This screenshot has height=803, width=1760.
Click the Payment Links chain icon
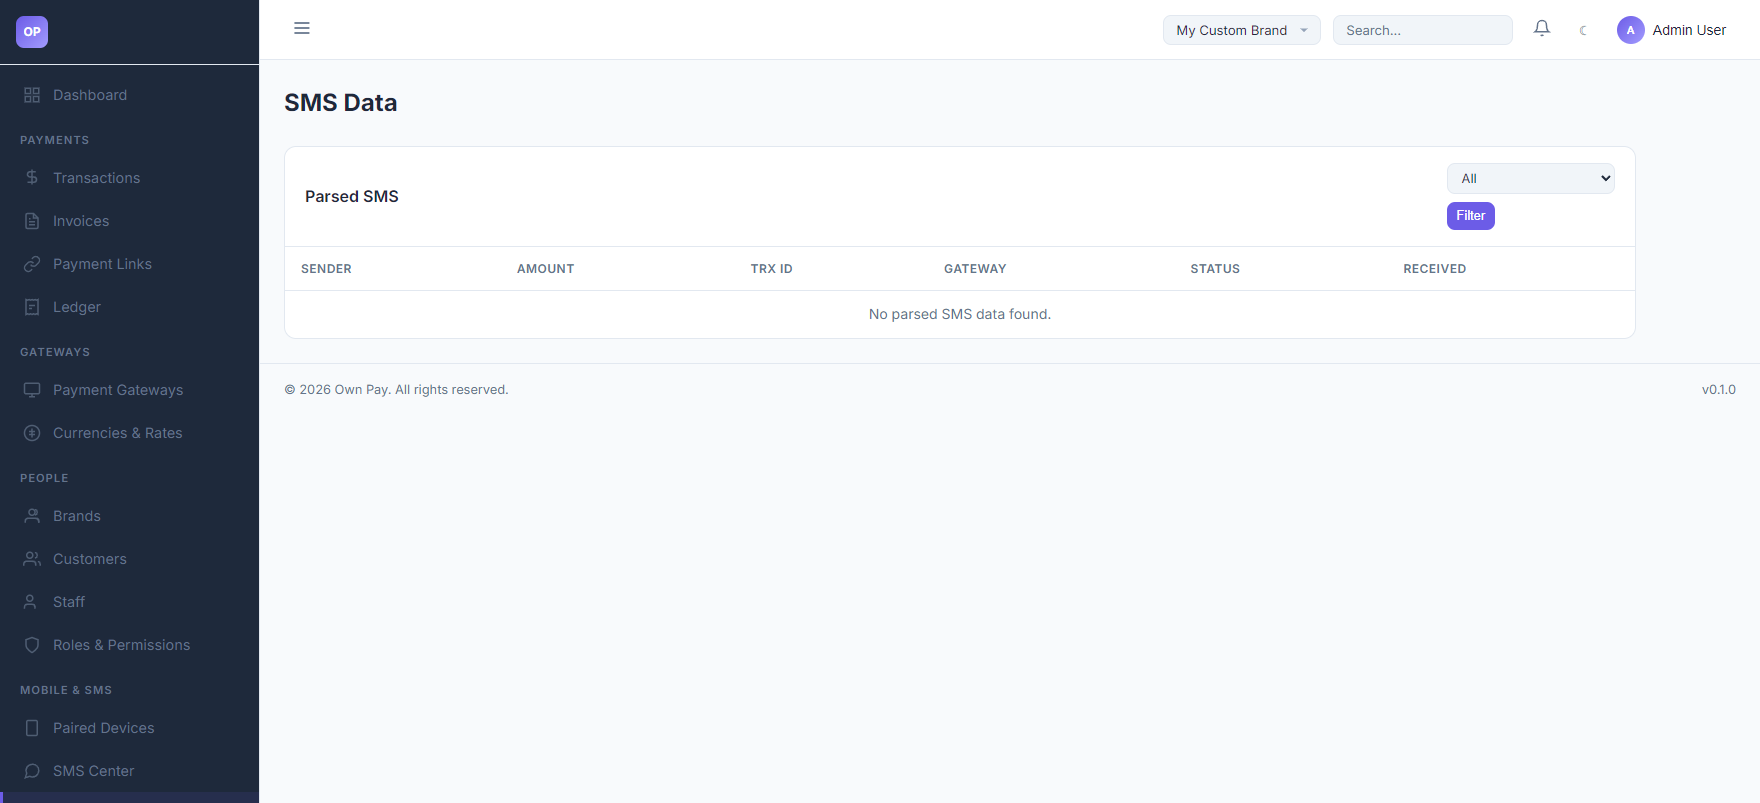click(32, 264)
